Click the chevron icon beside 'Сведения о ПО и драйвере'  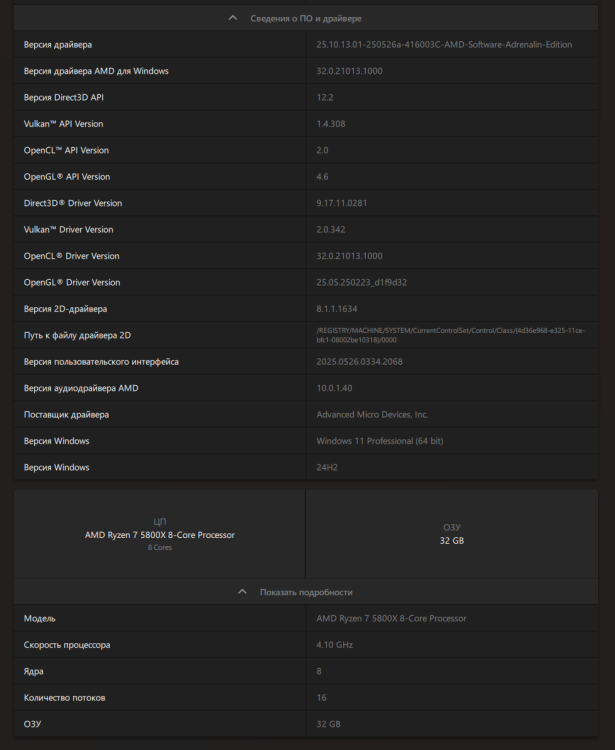tap(233, 18)
